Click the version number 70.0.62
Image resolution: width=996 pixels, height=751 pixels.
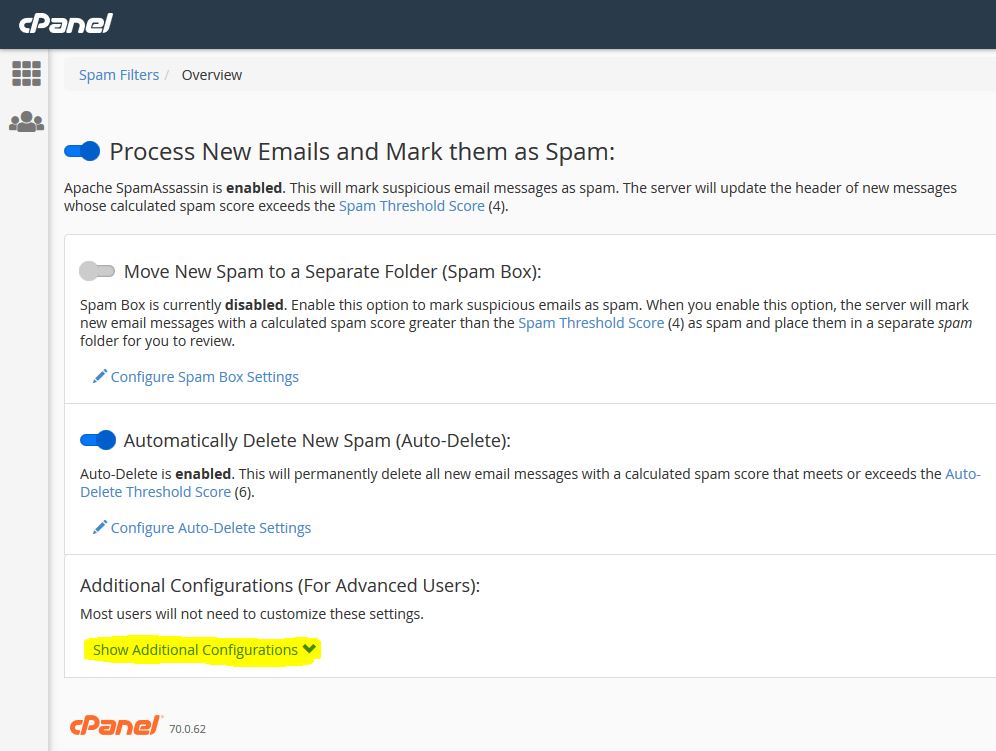click(187, 729)
